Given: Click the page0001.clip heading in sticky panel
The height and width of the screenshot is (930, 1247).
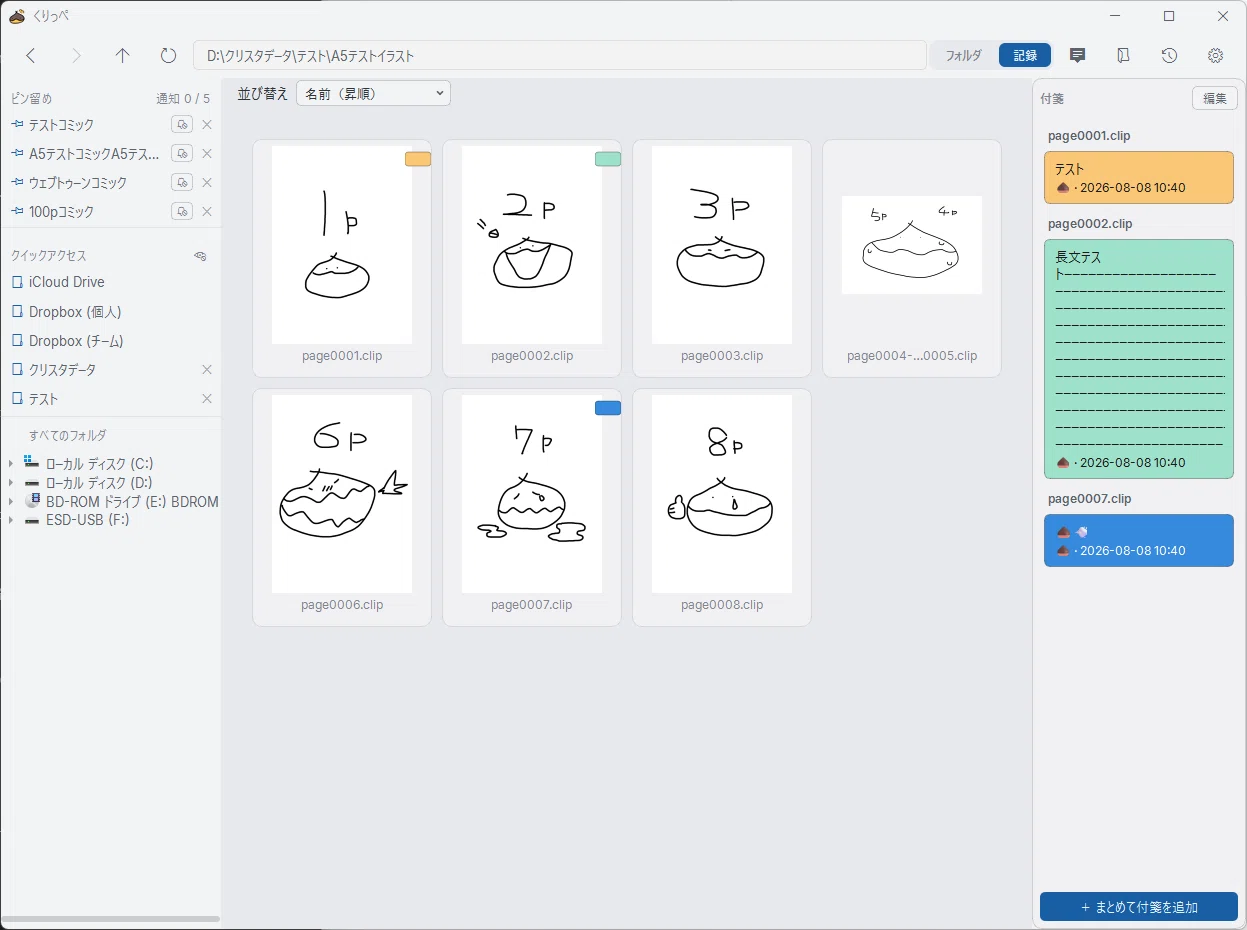Looking at the screenshot, I should coord(1090,136).
